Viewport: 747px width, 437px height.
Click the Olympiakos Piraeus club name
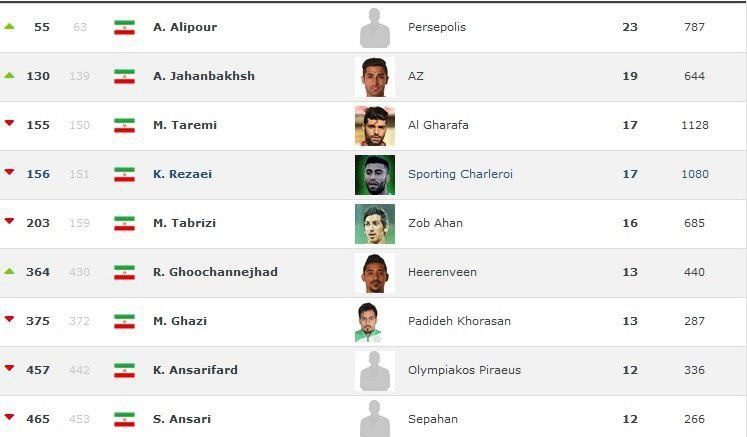[x=464, y=370]
